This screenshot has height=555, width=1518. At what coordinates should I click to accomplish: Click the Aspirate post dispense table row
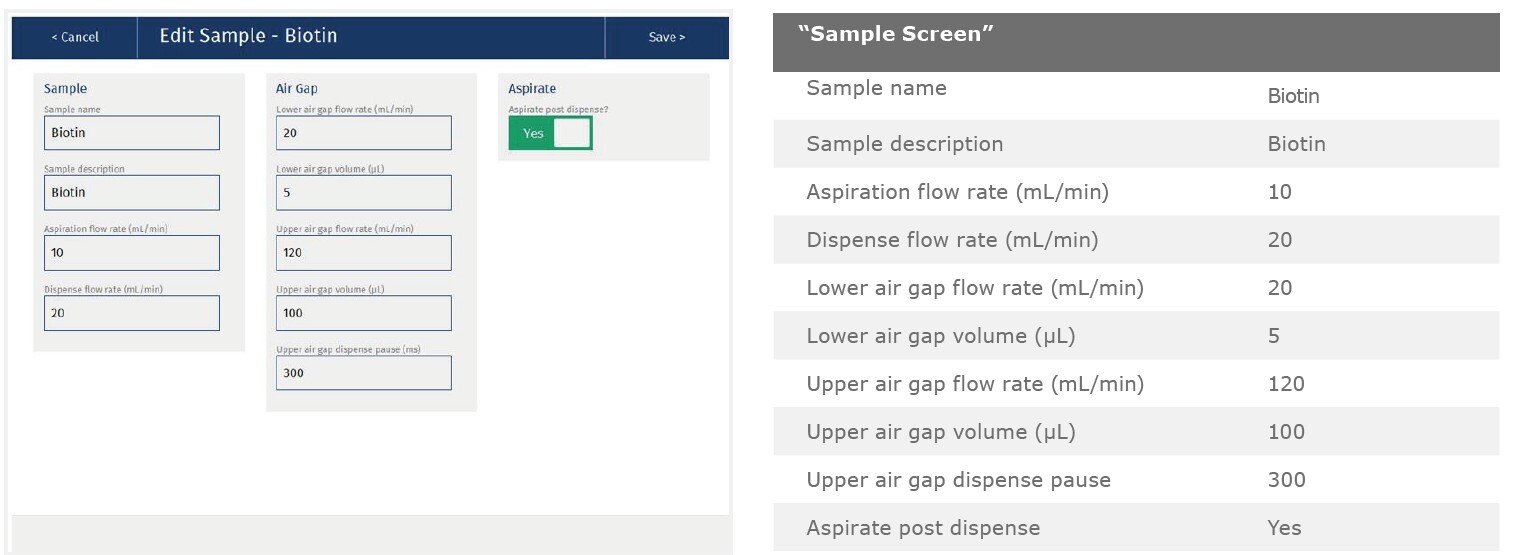tap(1135, 528)
